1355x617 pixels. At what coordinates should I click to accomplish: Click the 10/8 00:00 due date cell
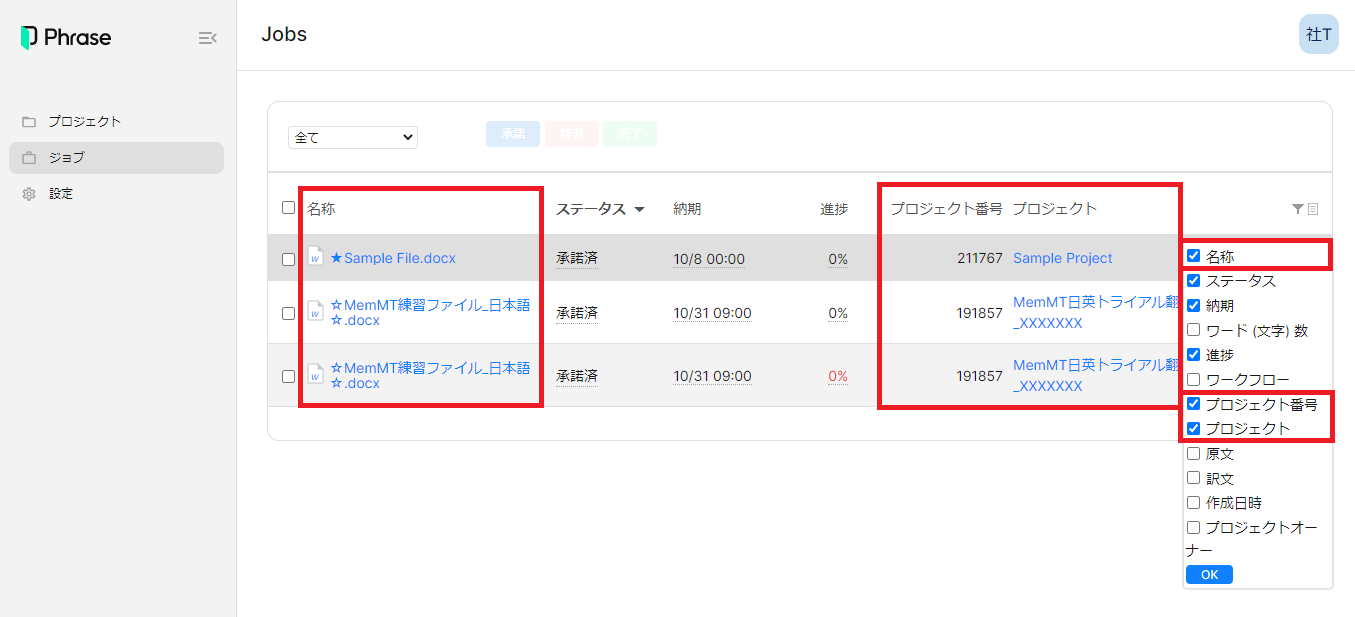pyautogui.click(x=709, y=259)
